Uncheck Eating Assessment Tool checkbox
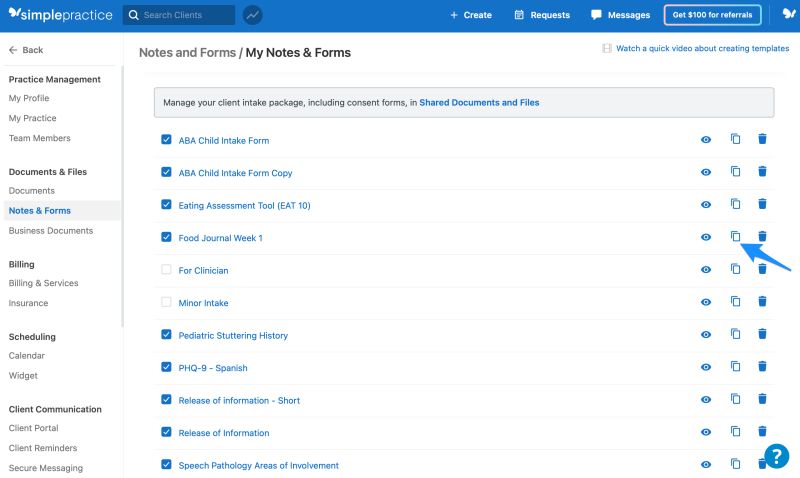 click(x=166, y=205)
